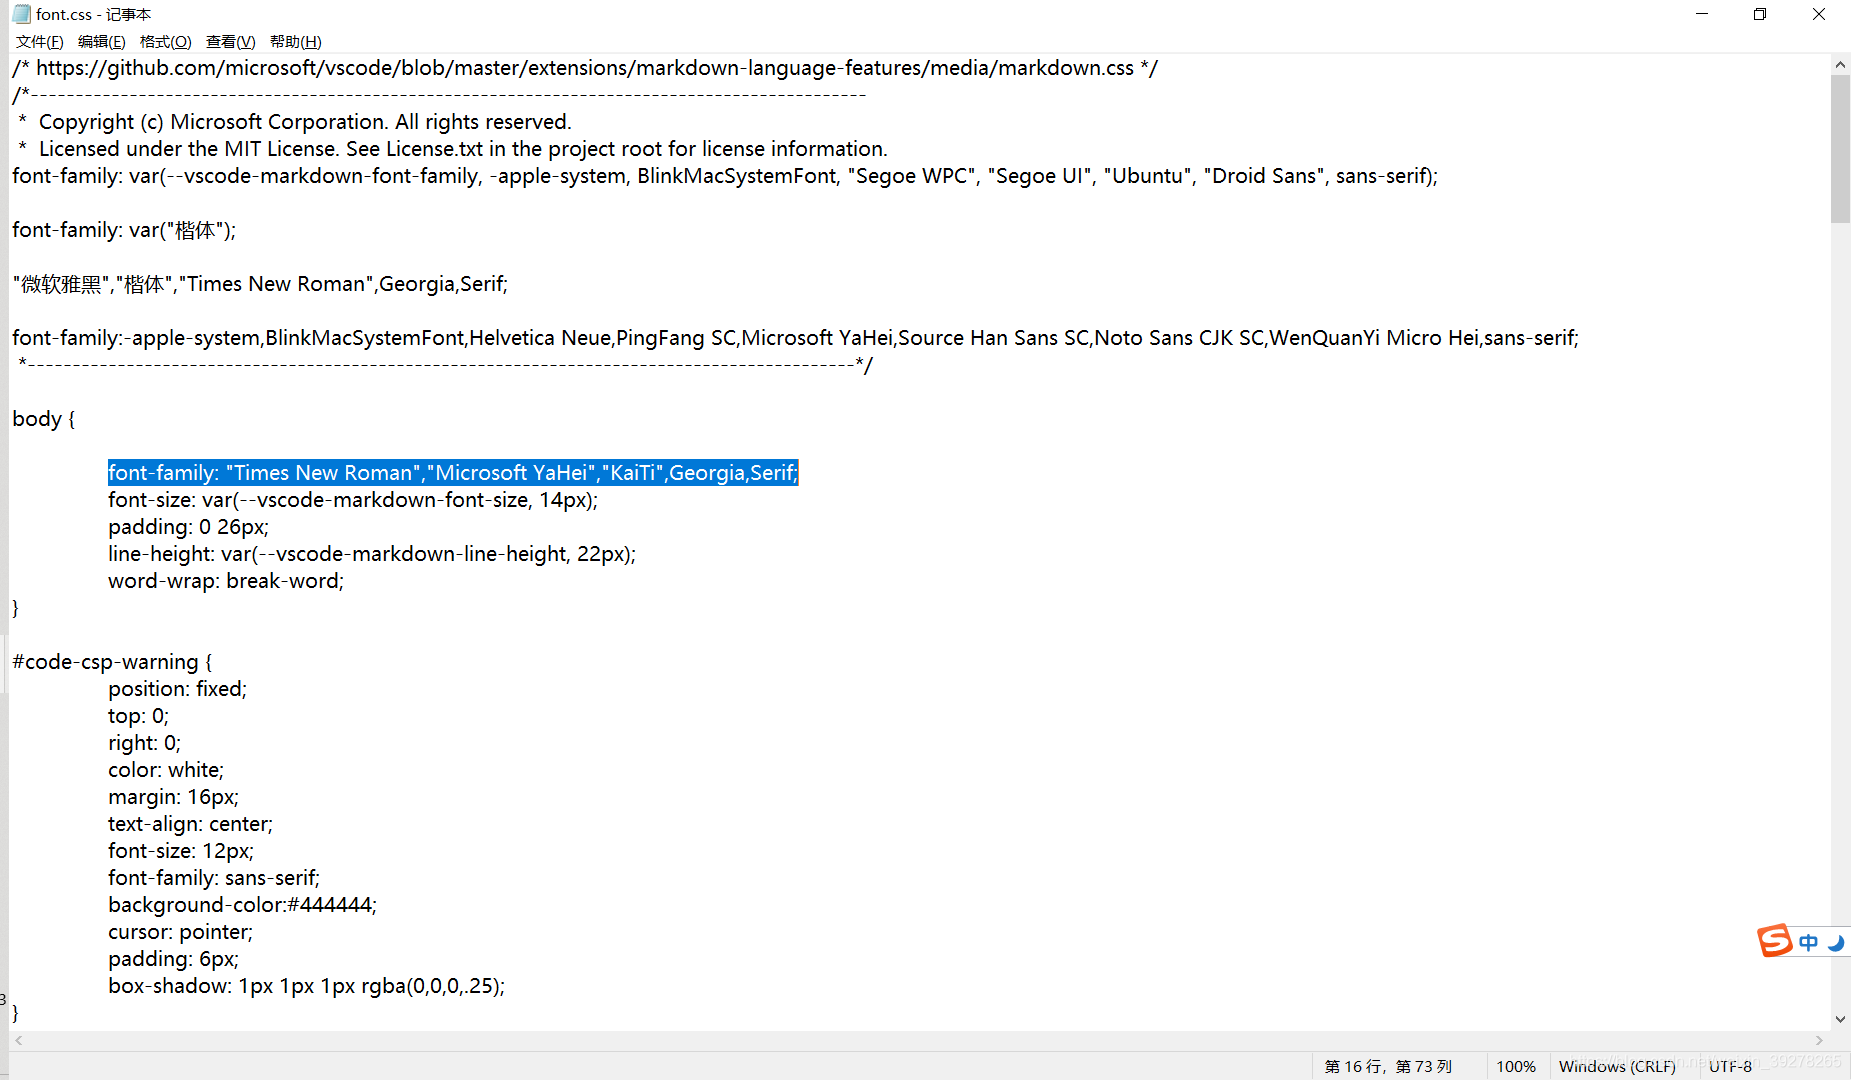Click the Notepad icon in the title bar
This screenshot has height=1080, width=1851.
coord(21,14)
